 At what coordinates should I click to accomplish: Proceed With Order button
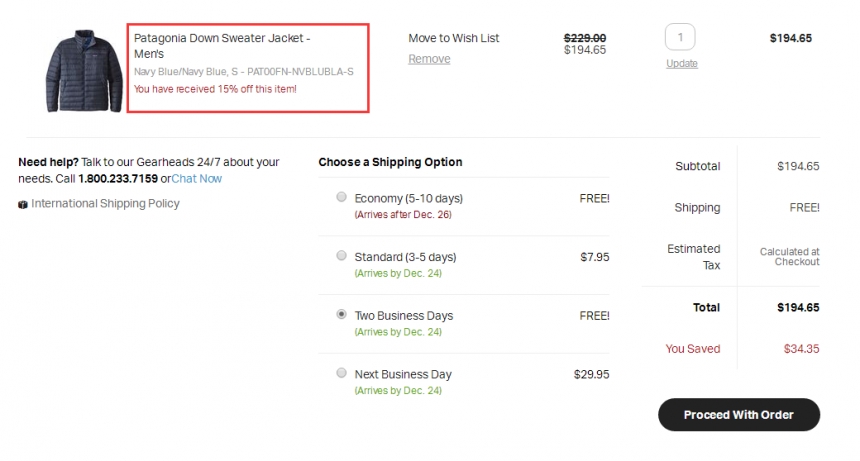click(x=739, y=414)
